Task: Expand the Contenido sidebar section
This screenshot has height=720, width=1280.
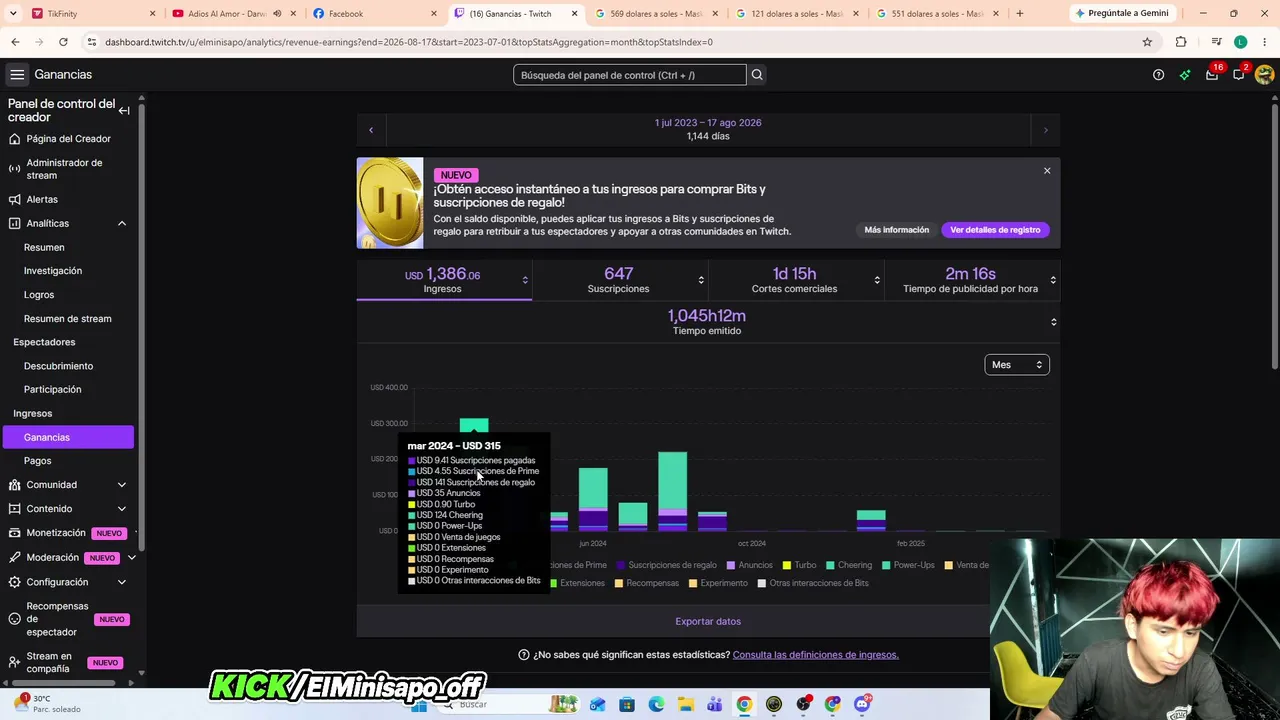Action: [122, 509]
